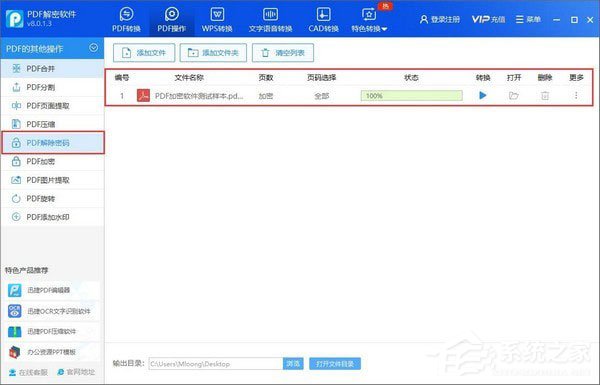Click 全部 page selection cell

click(x=321, y=96)
